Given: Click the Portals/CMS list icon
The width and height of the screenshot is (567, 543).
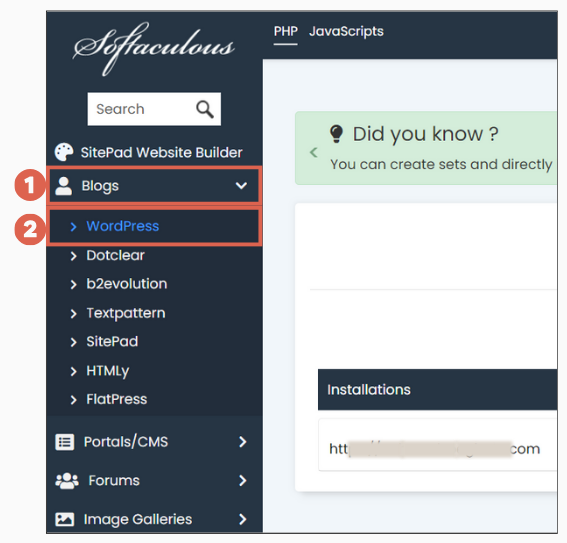Looking at the screenshot, I should pos(64,442).
